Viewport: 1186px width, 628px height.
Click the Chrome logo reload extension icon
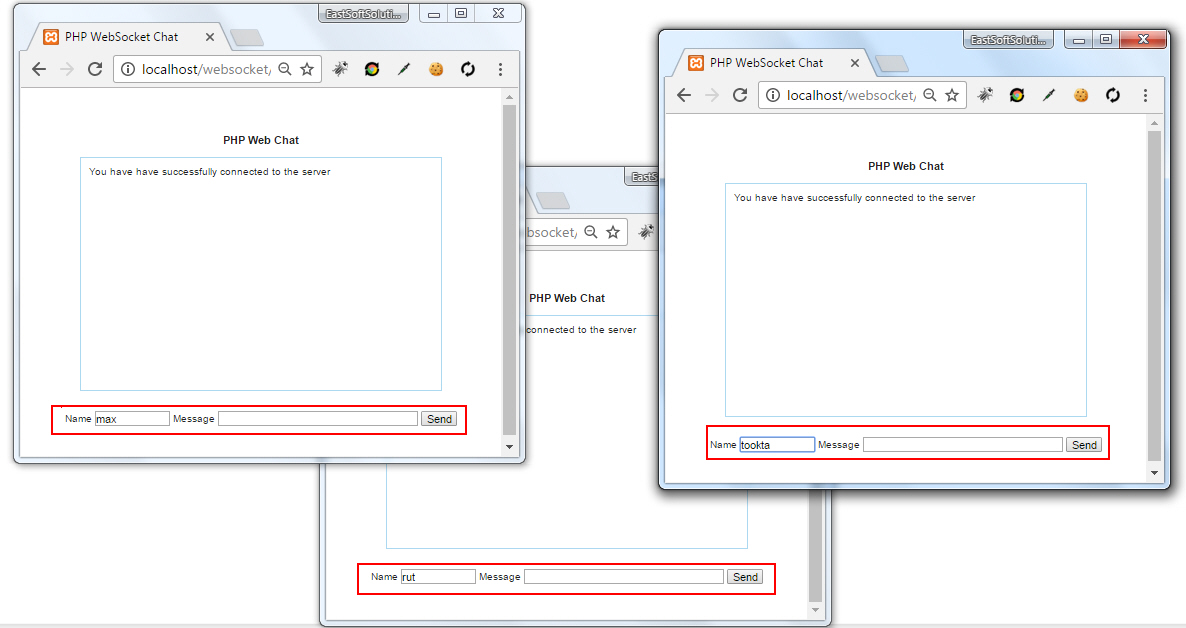(372, 68)
